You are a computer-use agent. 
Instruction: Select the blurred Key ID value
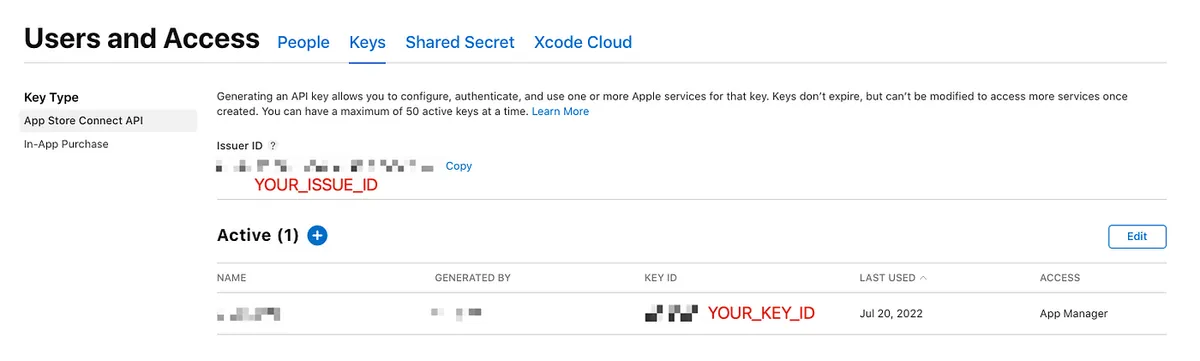671,313
